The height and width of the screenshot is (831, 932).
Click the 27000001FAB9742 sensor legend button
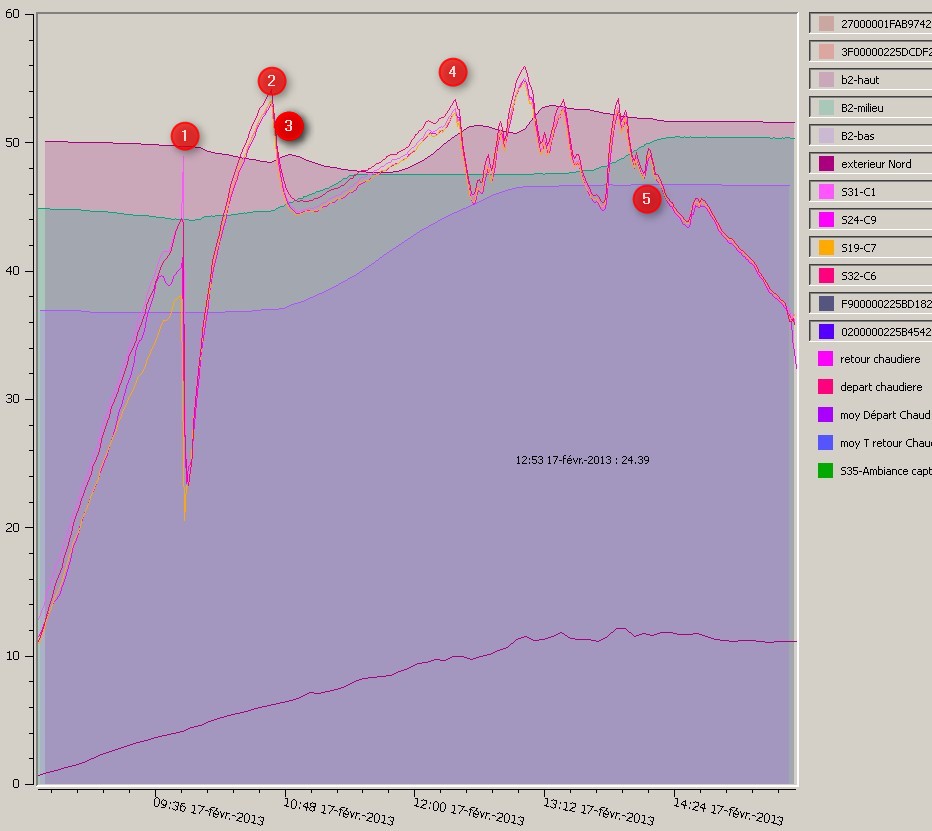point(870,23)
